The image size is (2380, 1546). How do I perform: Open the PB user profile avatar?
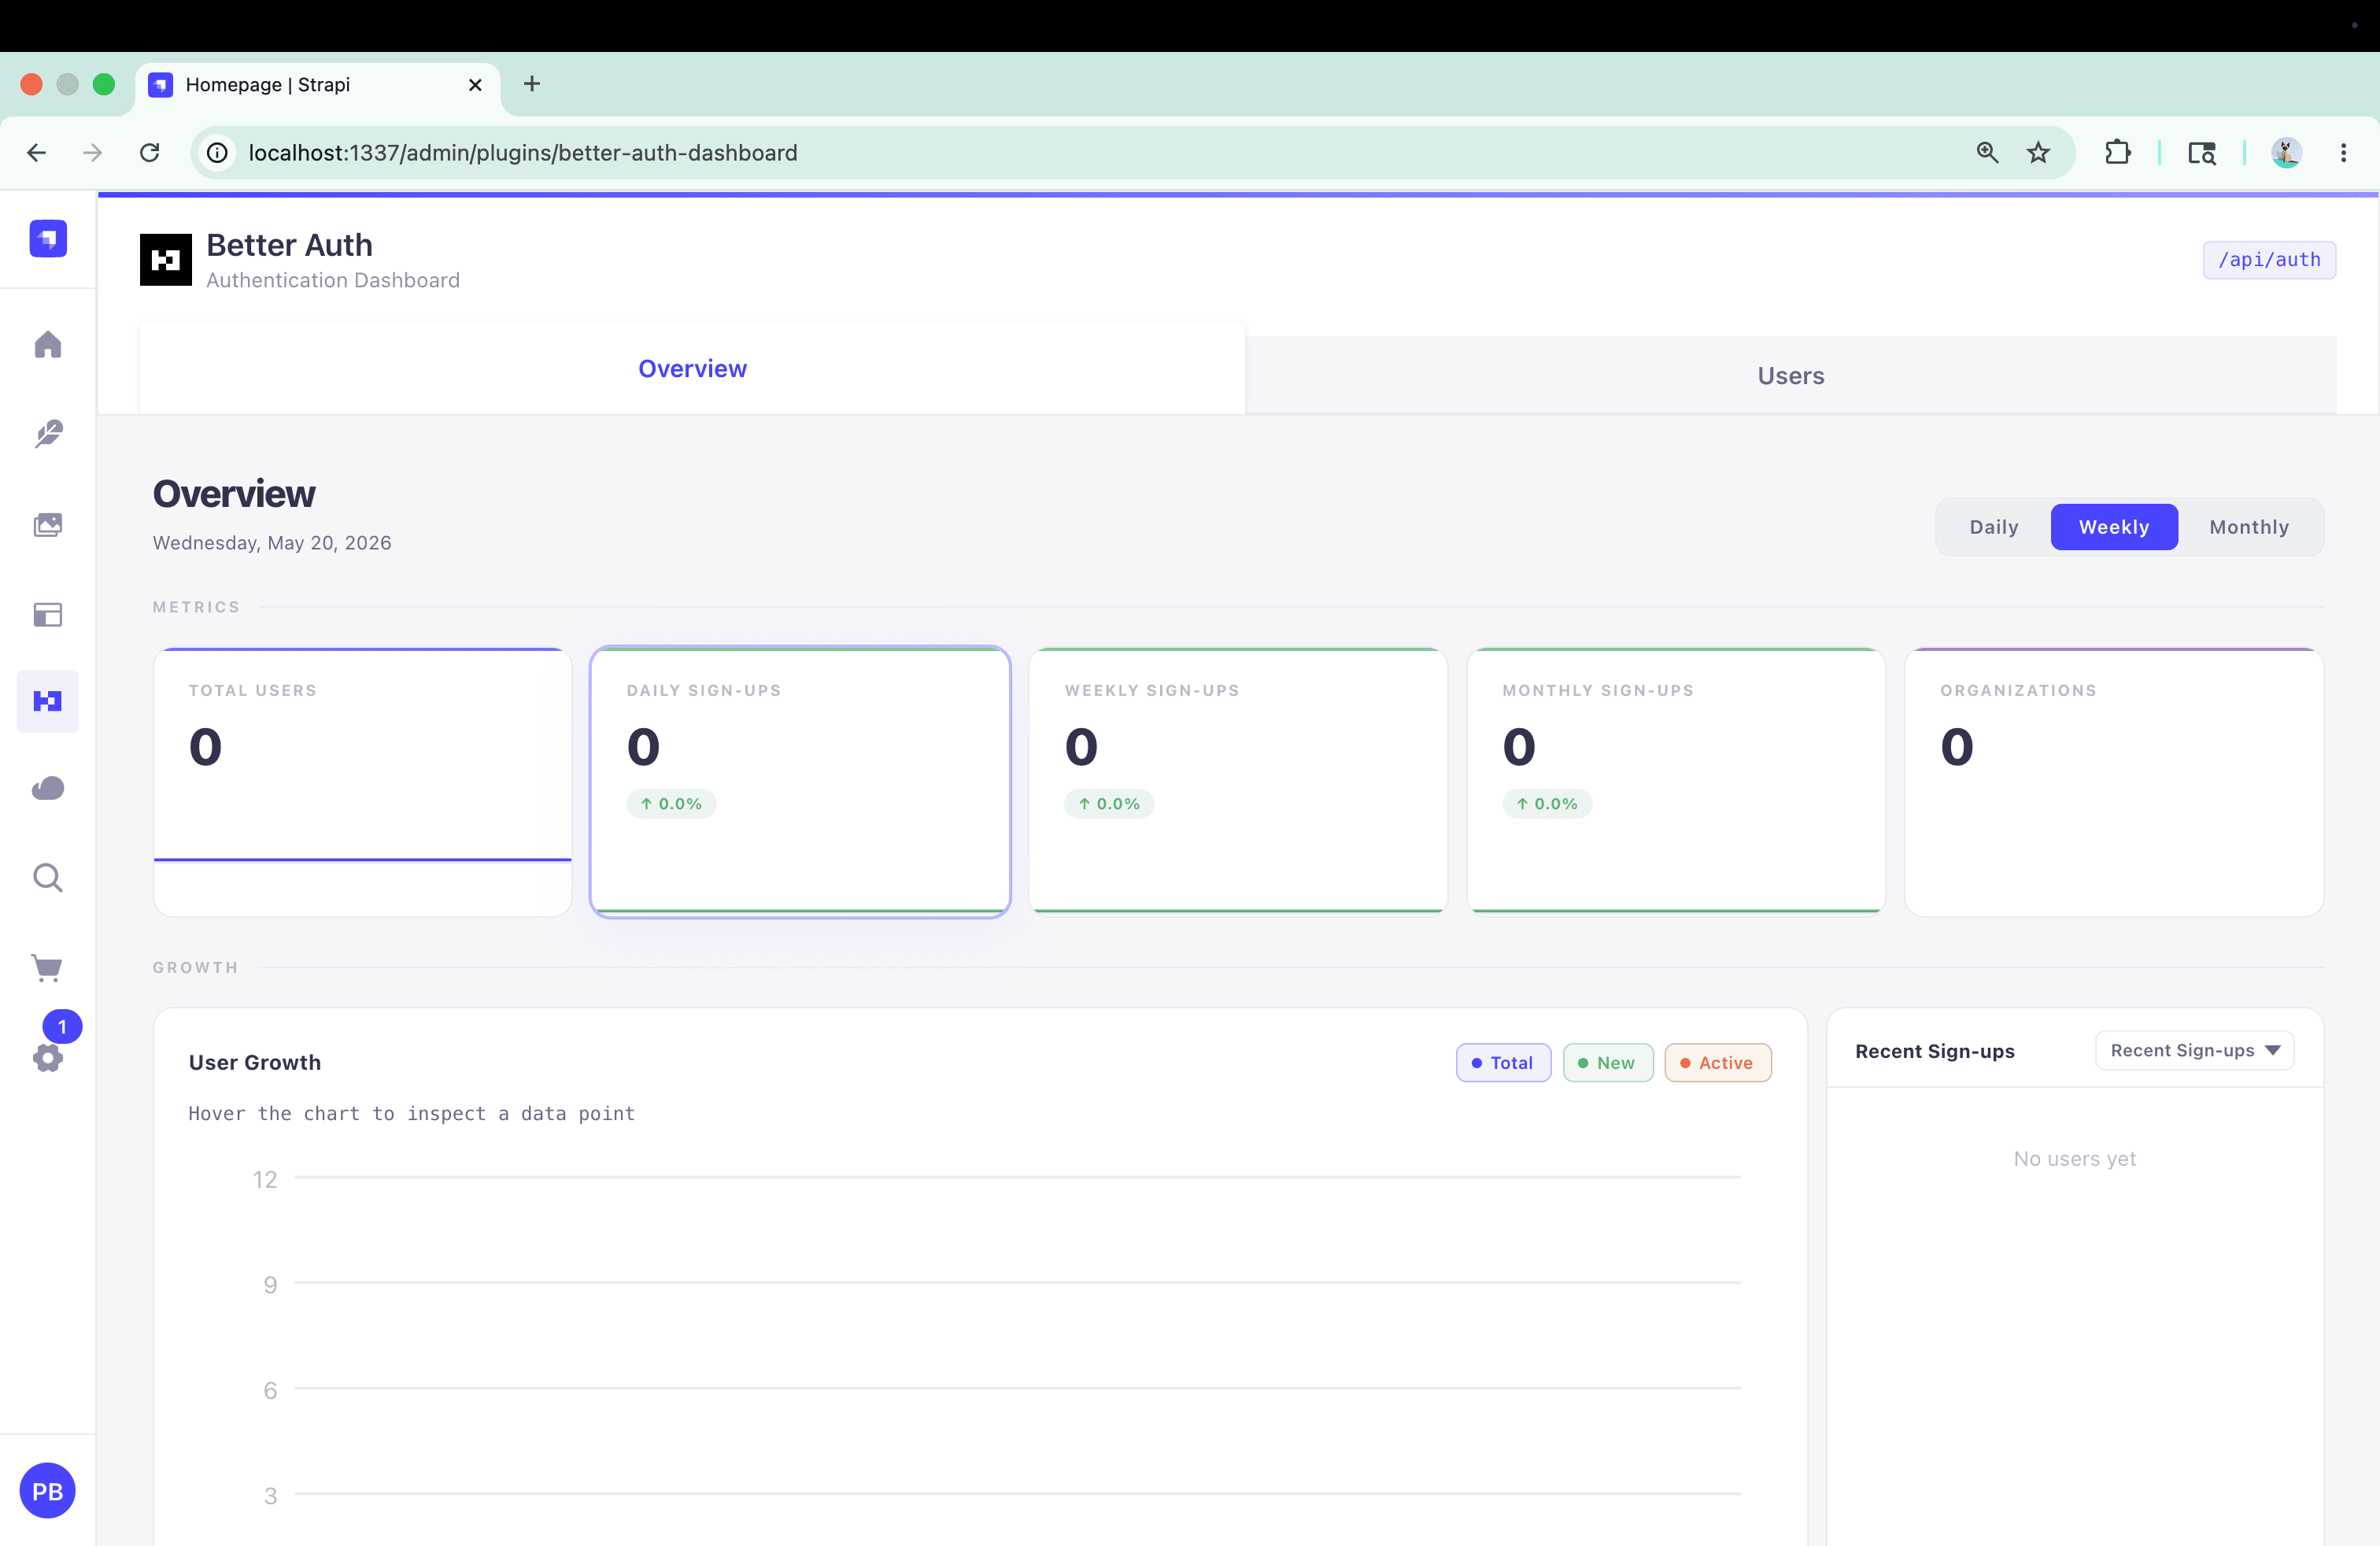tap(48, 1491)
